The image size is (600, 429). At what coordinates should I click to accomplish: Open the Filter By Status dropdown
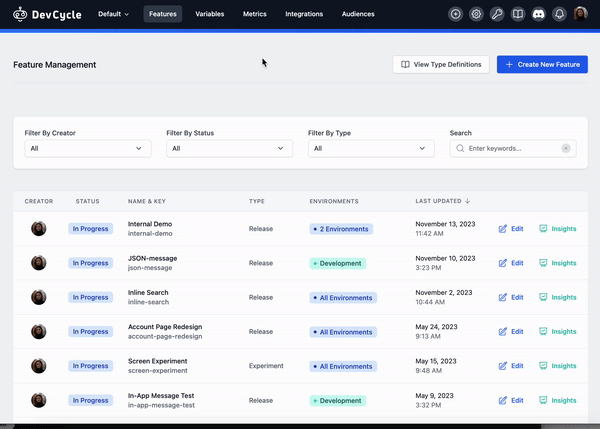click(229, 148)
